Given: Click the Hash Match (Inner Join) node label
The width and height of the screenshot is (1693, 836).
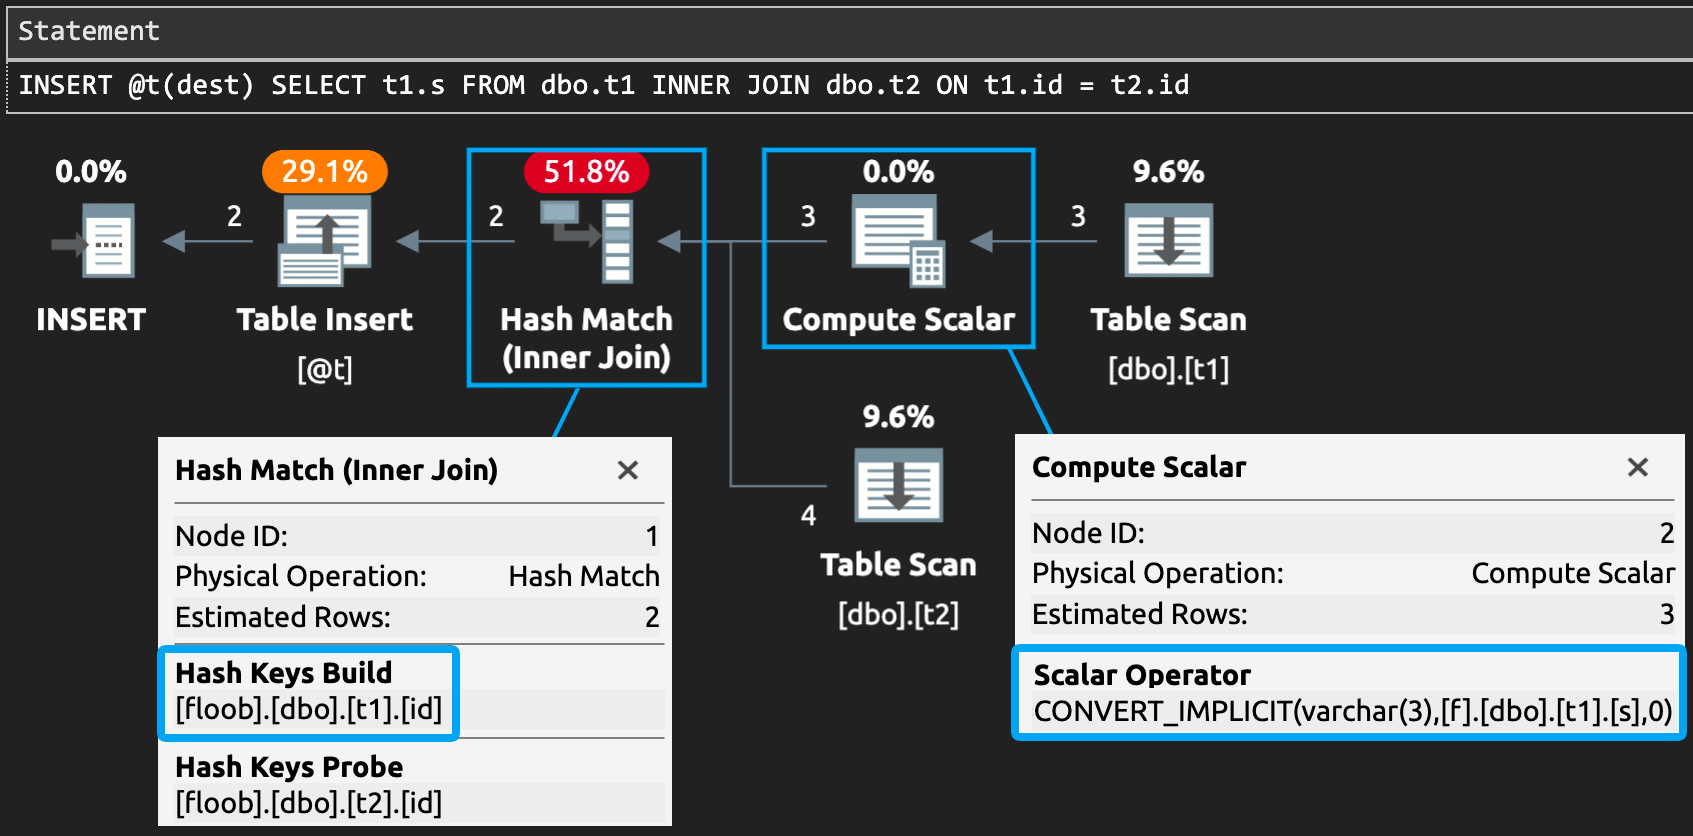Looking at the screenshot, I should point(586,338).
